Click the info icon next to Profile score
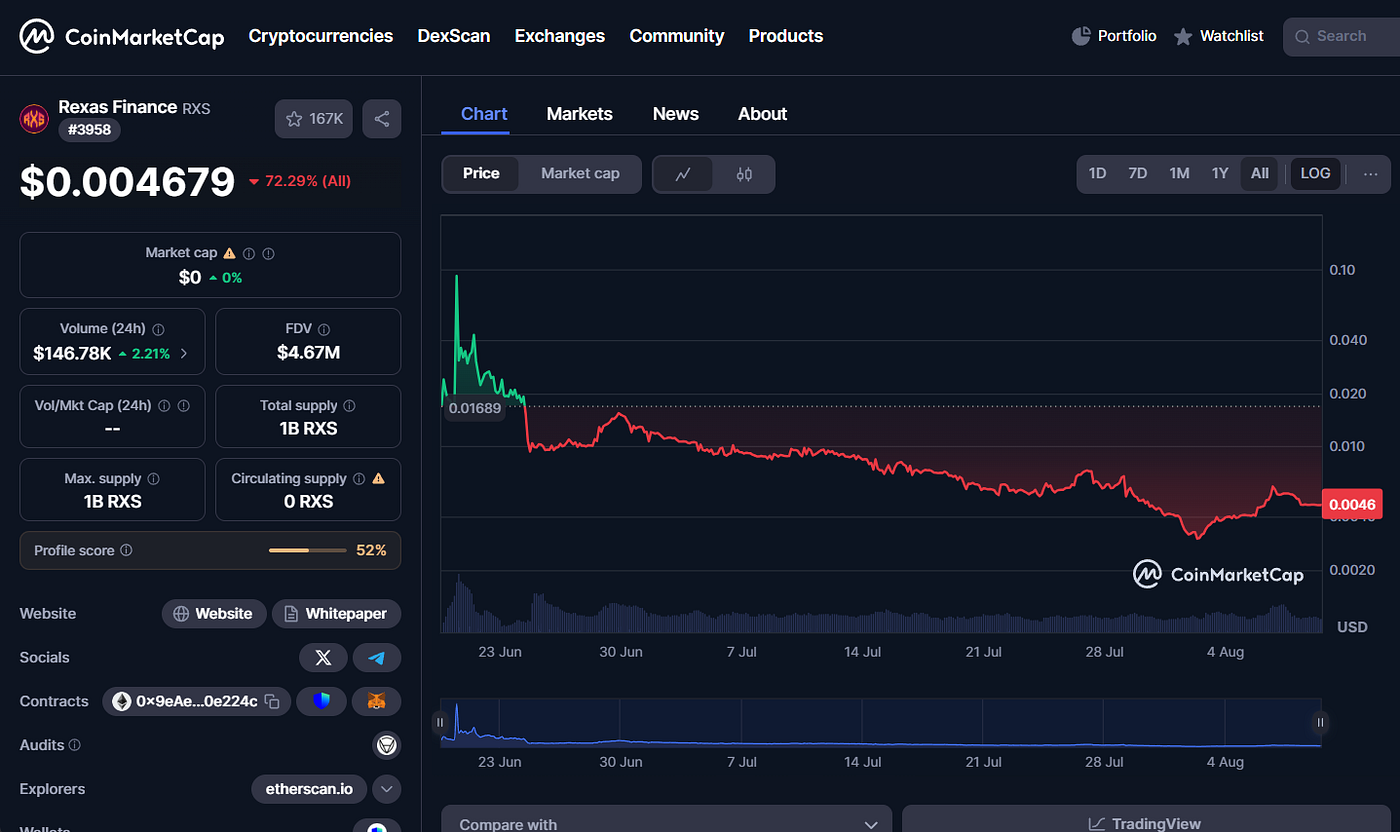 (x=126, y=551)
